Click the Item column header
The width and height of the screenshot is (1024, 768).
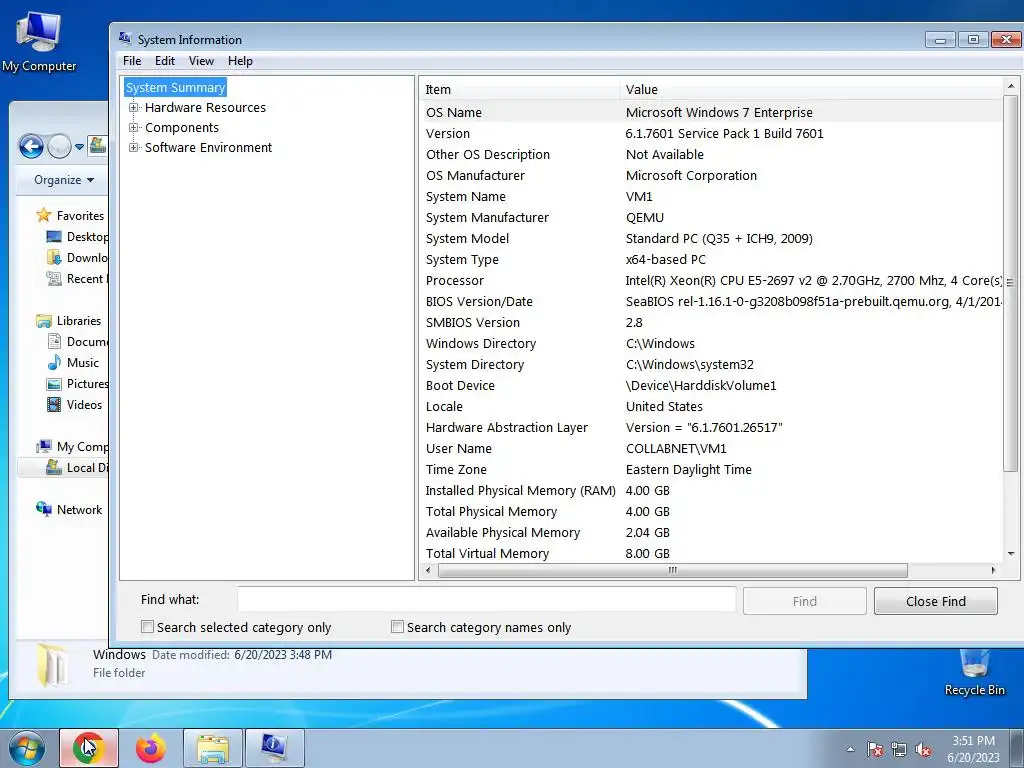pos(519,89)
